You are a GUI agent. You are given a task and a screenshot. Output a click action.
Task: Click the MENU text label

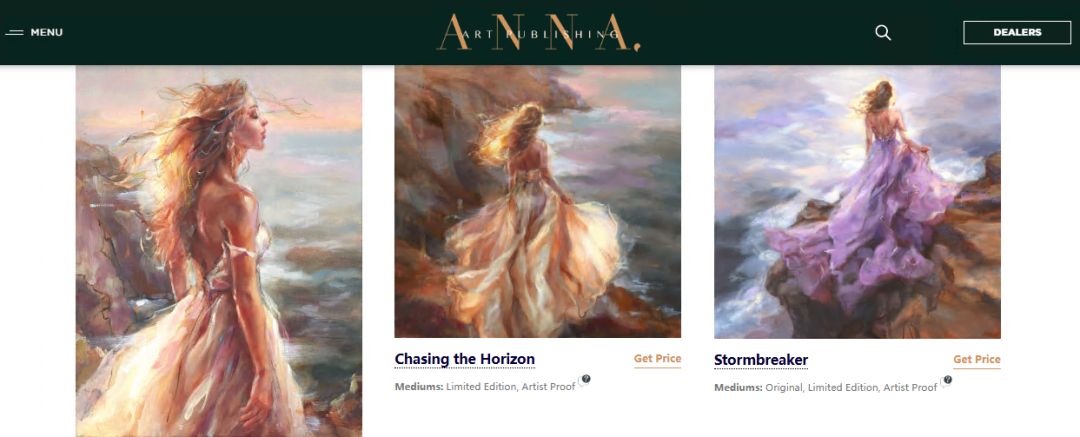click(47, 32)
